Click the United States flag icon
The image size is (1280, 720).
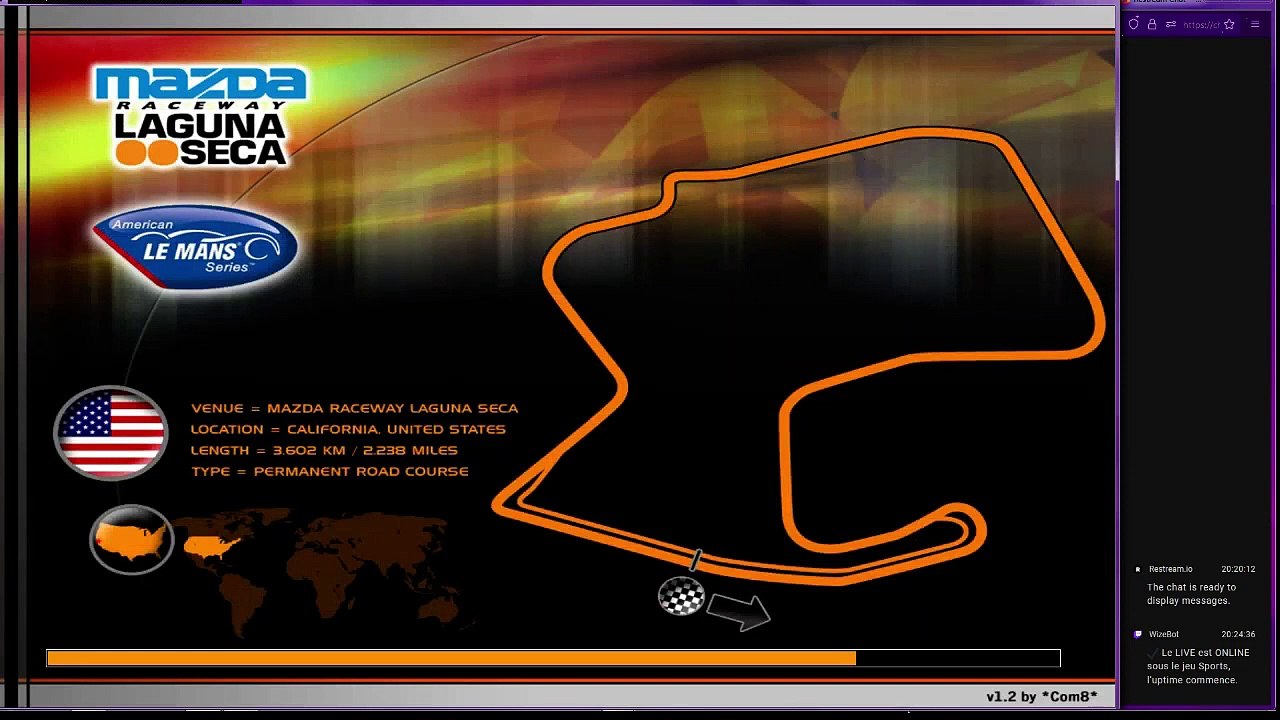pos(111,433)
